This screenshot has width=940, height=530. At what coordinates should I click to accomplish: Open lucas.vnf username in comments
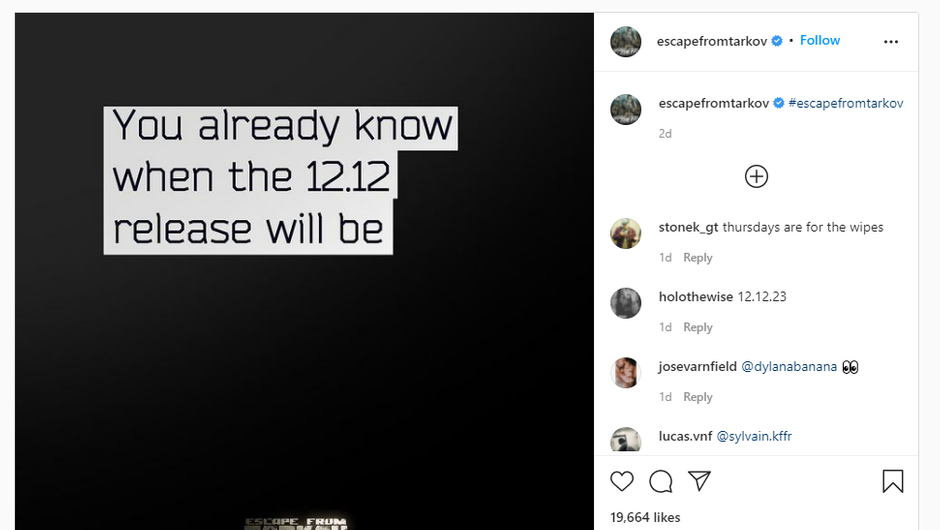tap(685, 436)
